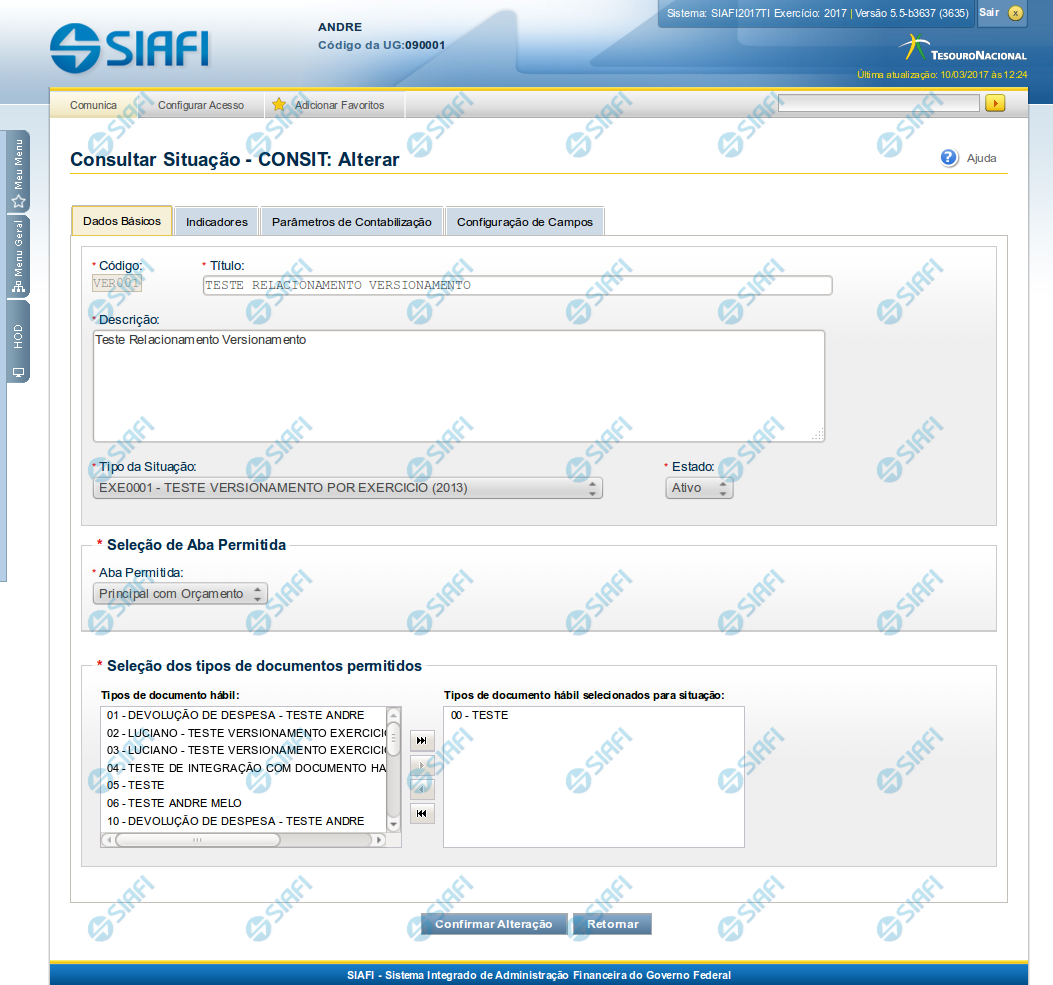1053x985 pixels.
Task: Click the move-all-left double arrow button
Action: click(x=422, y=813)
